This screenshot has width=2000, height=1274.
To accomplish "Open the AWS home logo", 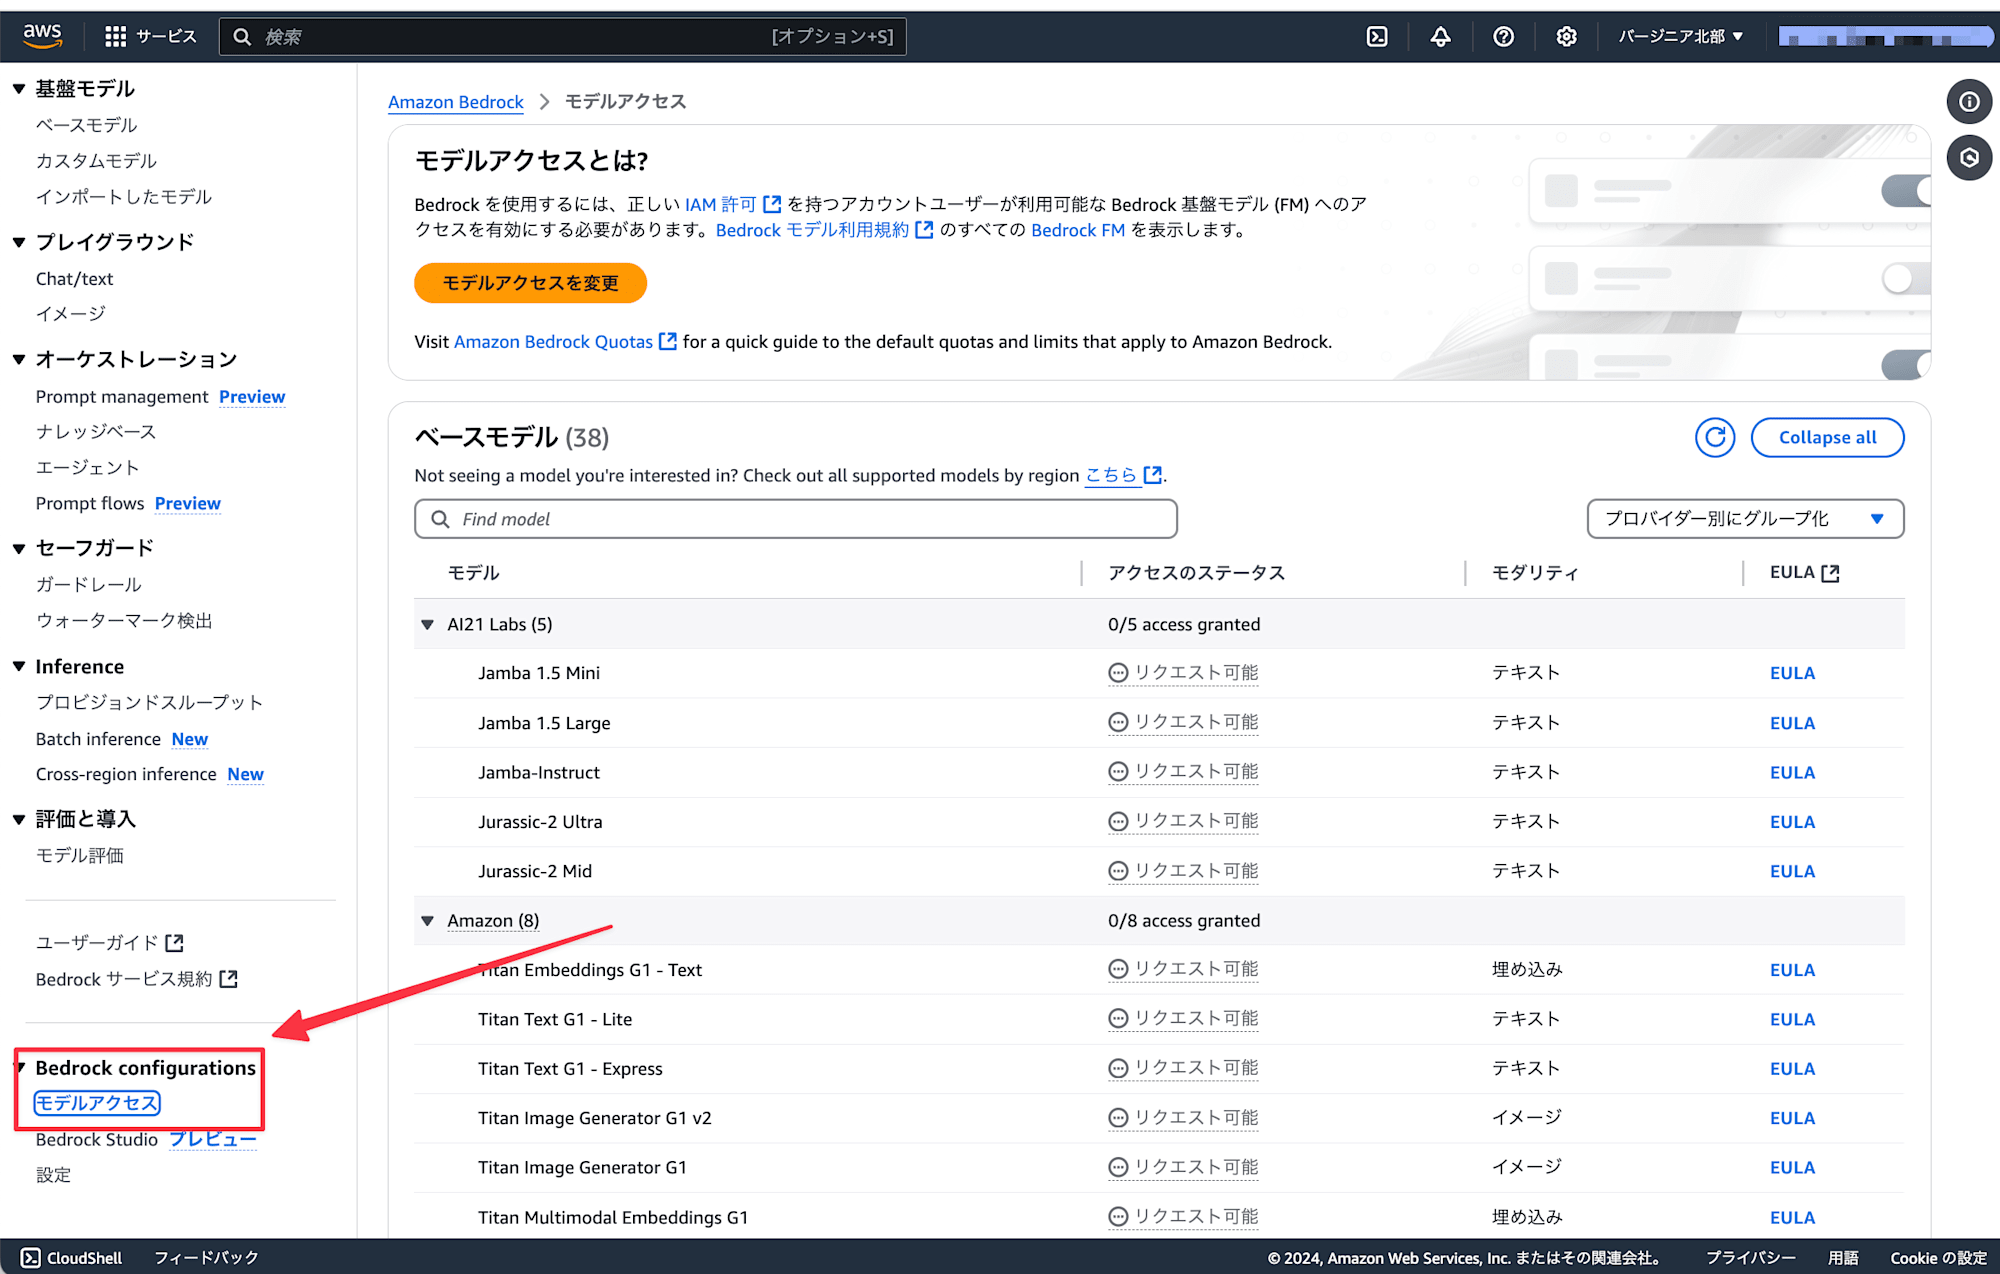I will [42, 36].
